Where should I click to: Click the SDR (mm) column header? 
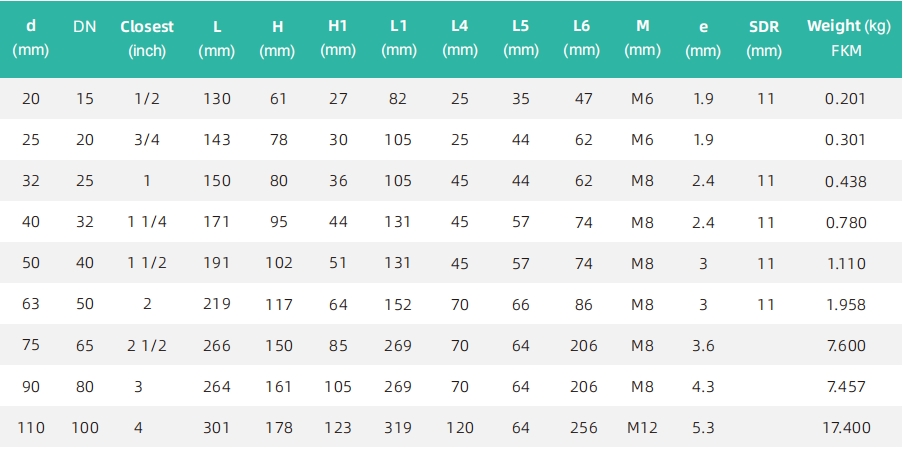coord(764,39)
